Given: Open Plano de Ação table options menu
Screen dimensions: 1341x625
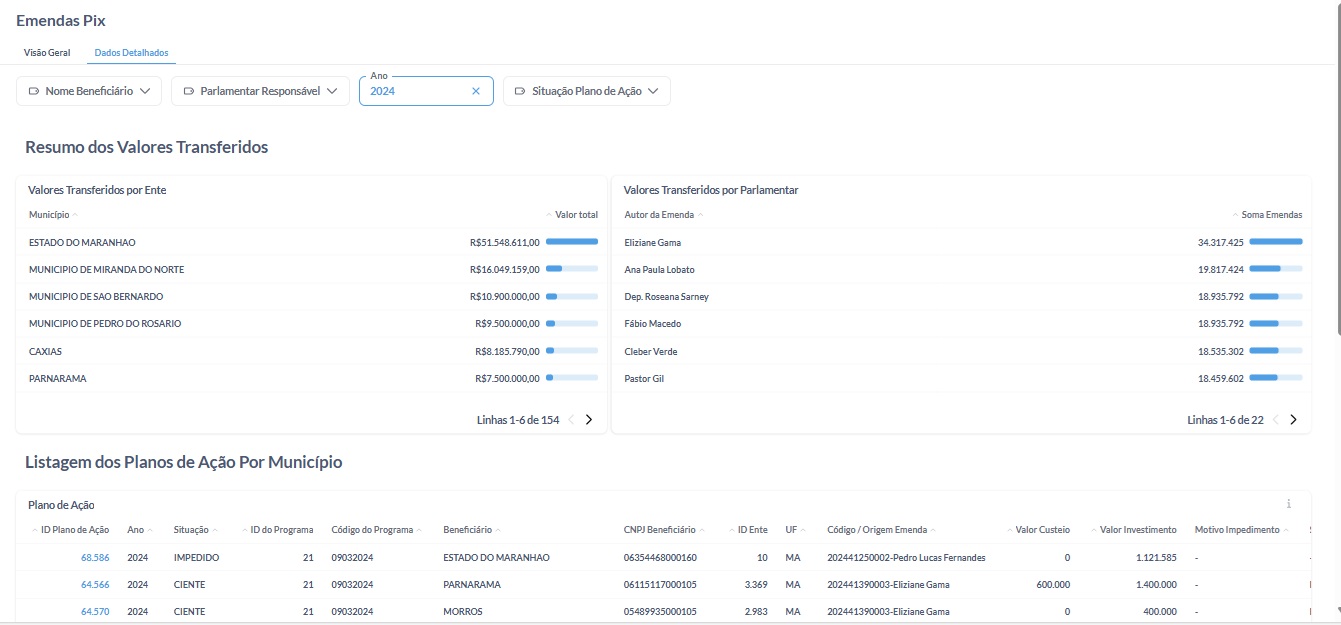Looking at the screenshot, I should [1288, 504].
